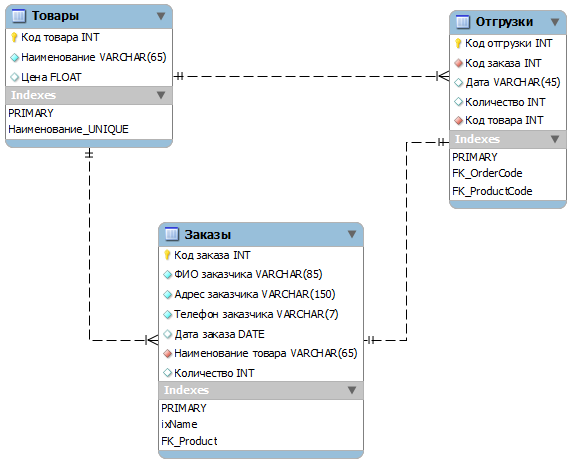Screen dimensions: 573x465
Task: Click the key icon of Код товара INT in Товары
Action: click(14, 37)
